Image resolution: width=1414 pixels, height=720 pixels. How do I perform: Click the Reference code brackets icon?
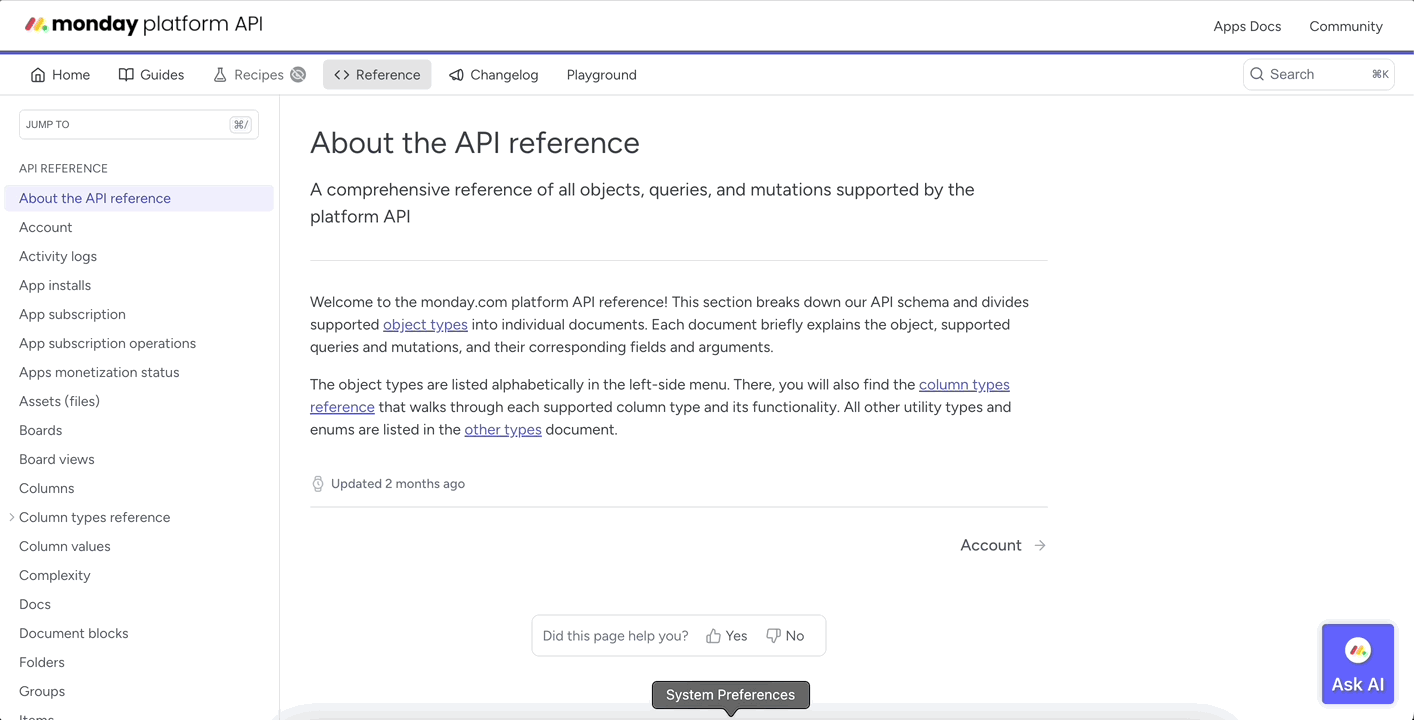point(342,75)
